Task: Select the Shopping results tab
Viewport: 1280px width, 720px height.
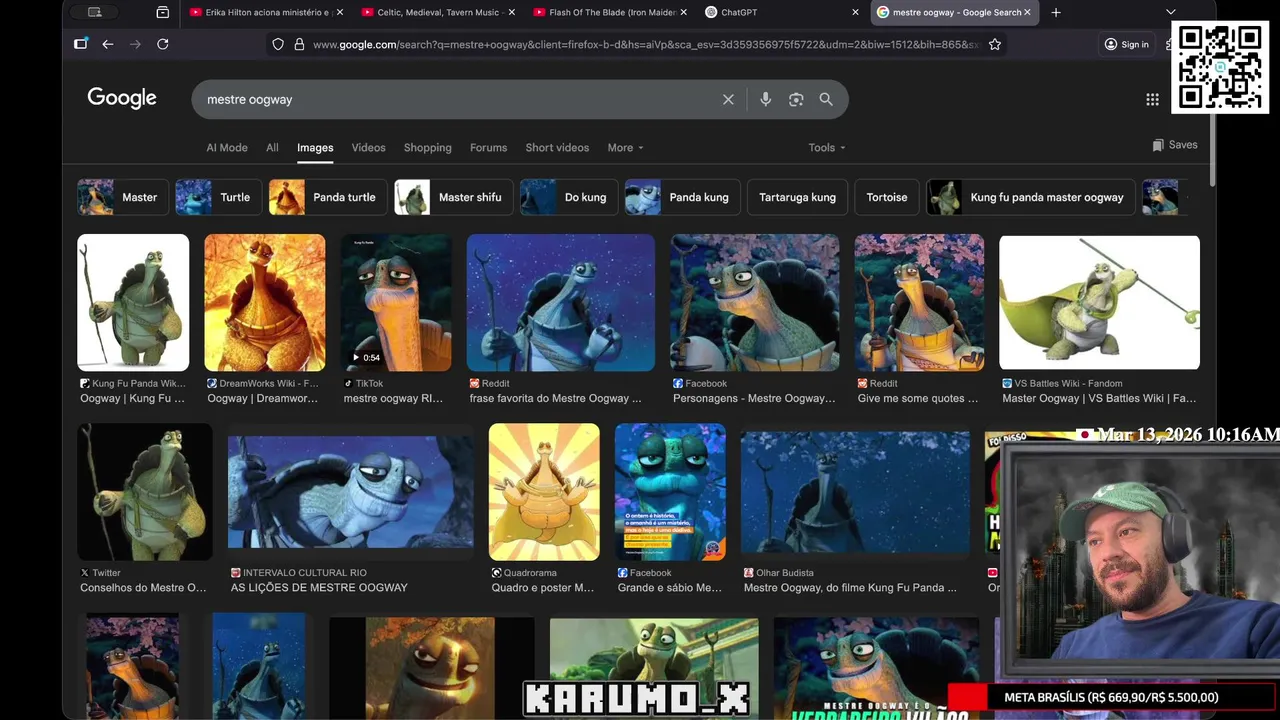Action: point(428,148)
